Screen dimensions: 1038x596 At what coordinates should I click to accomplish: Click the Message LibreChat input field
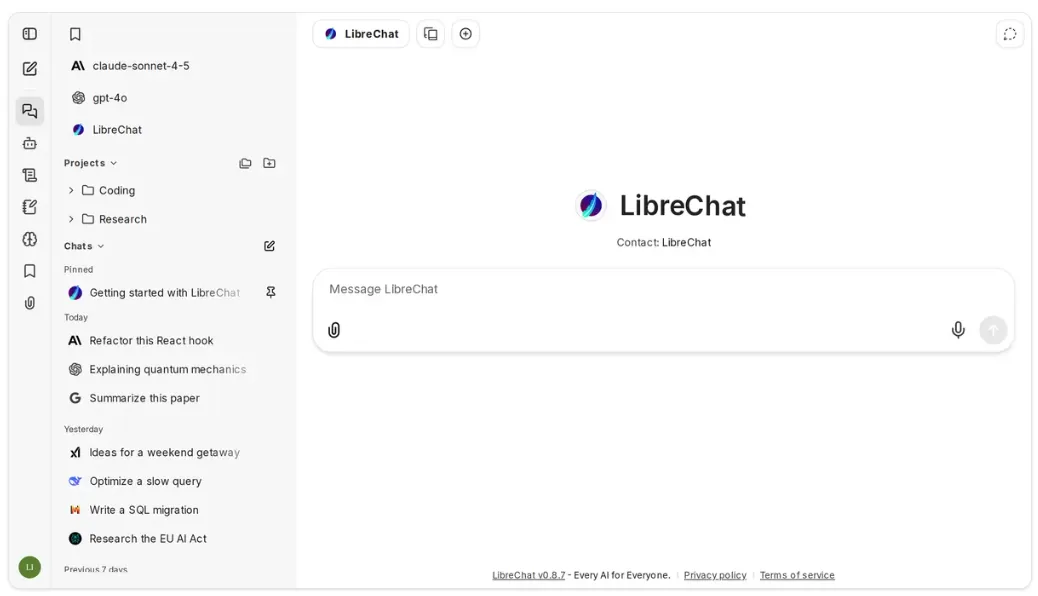point(663,289)
